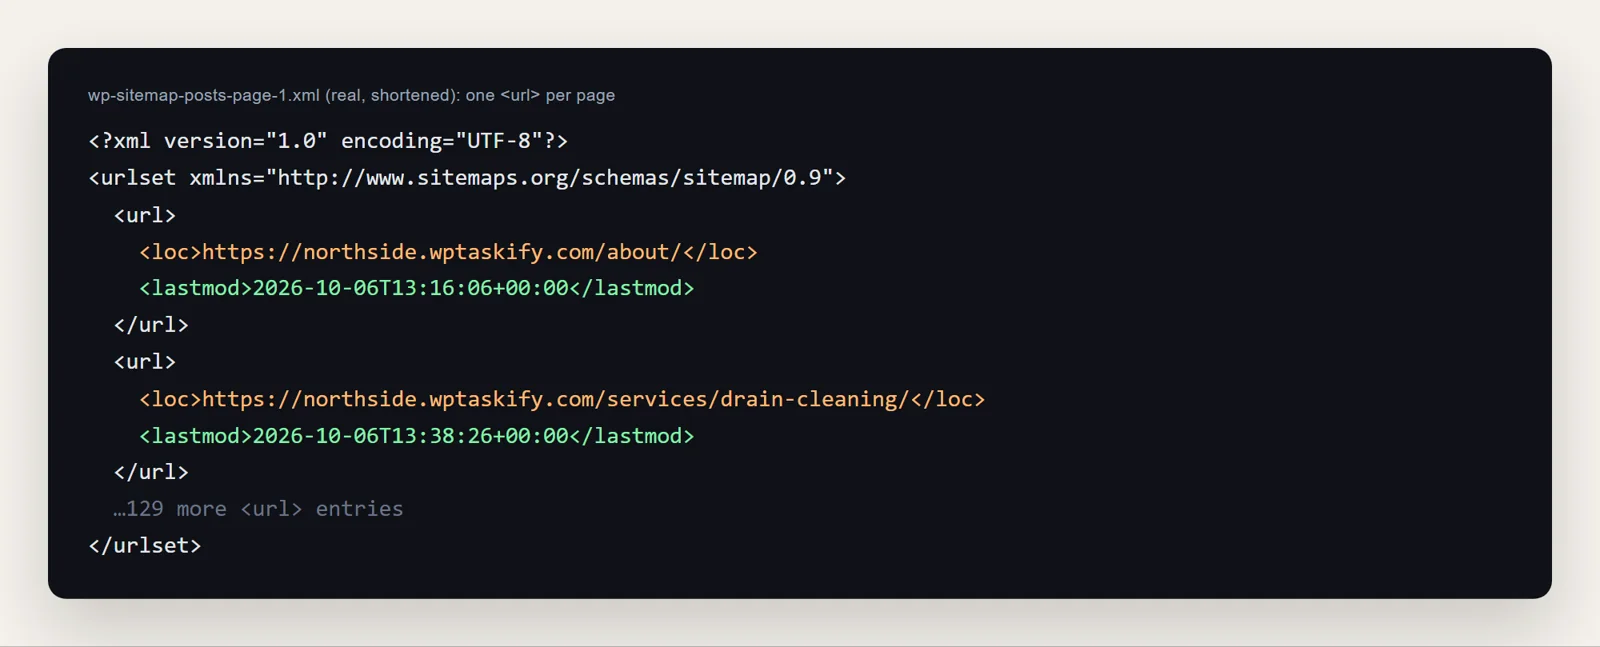Click the urlset xmlns opening tag line
This screenshot has height=647, width=1600.
click(467, 178)
